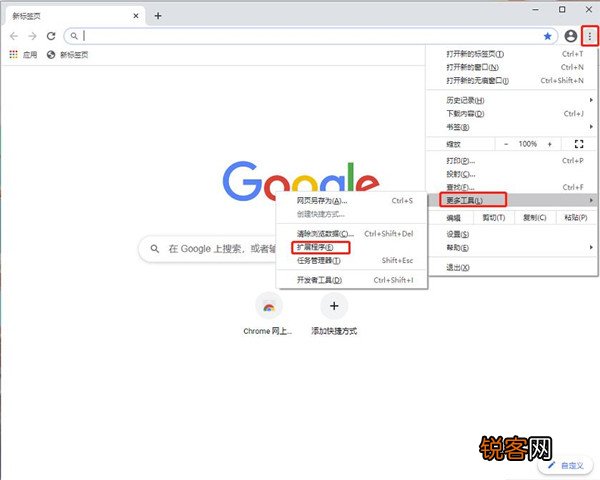Open the 应用 apps grid shortcut

point(23,55)
